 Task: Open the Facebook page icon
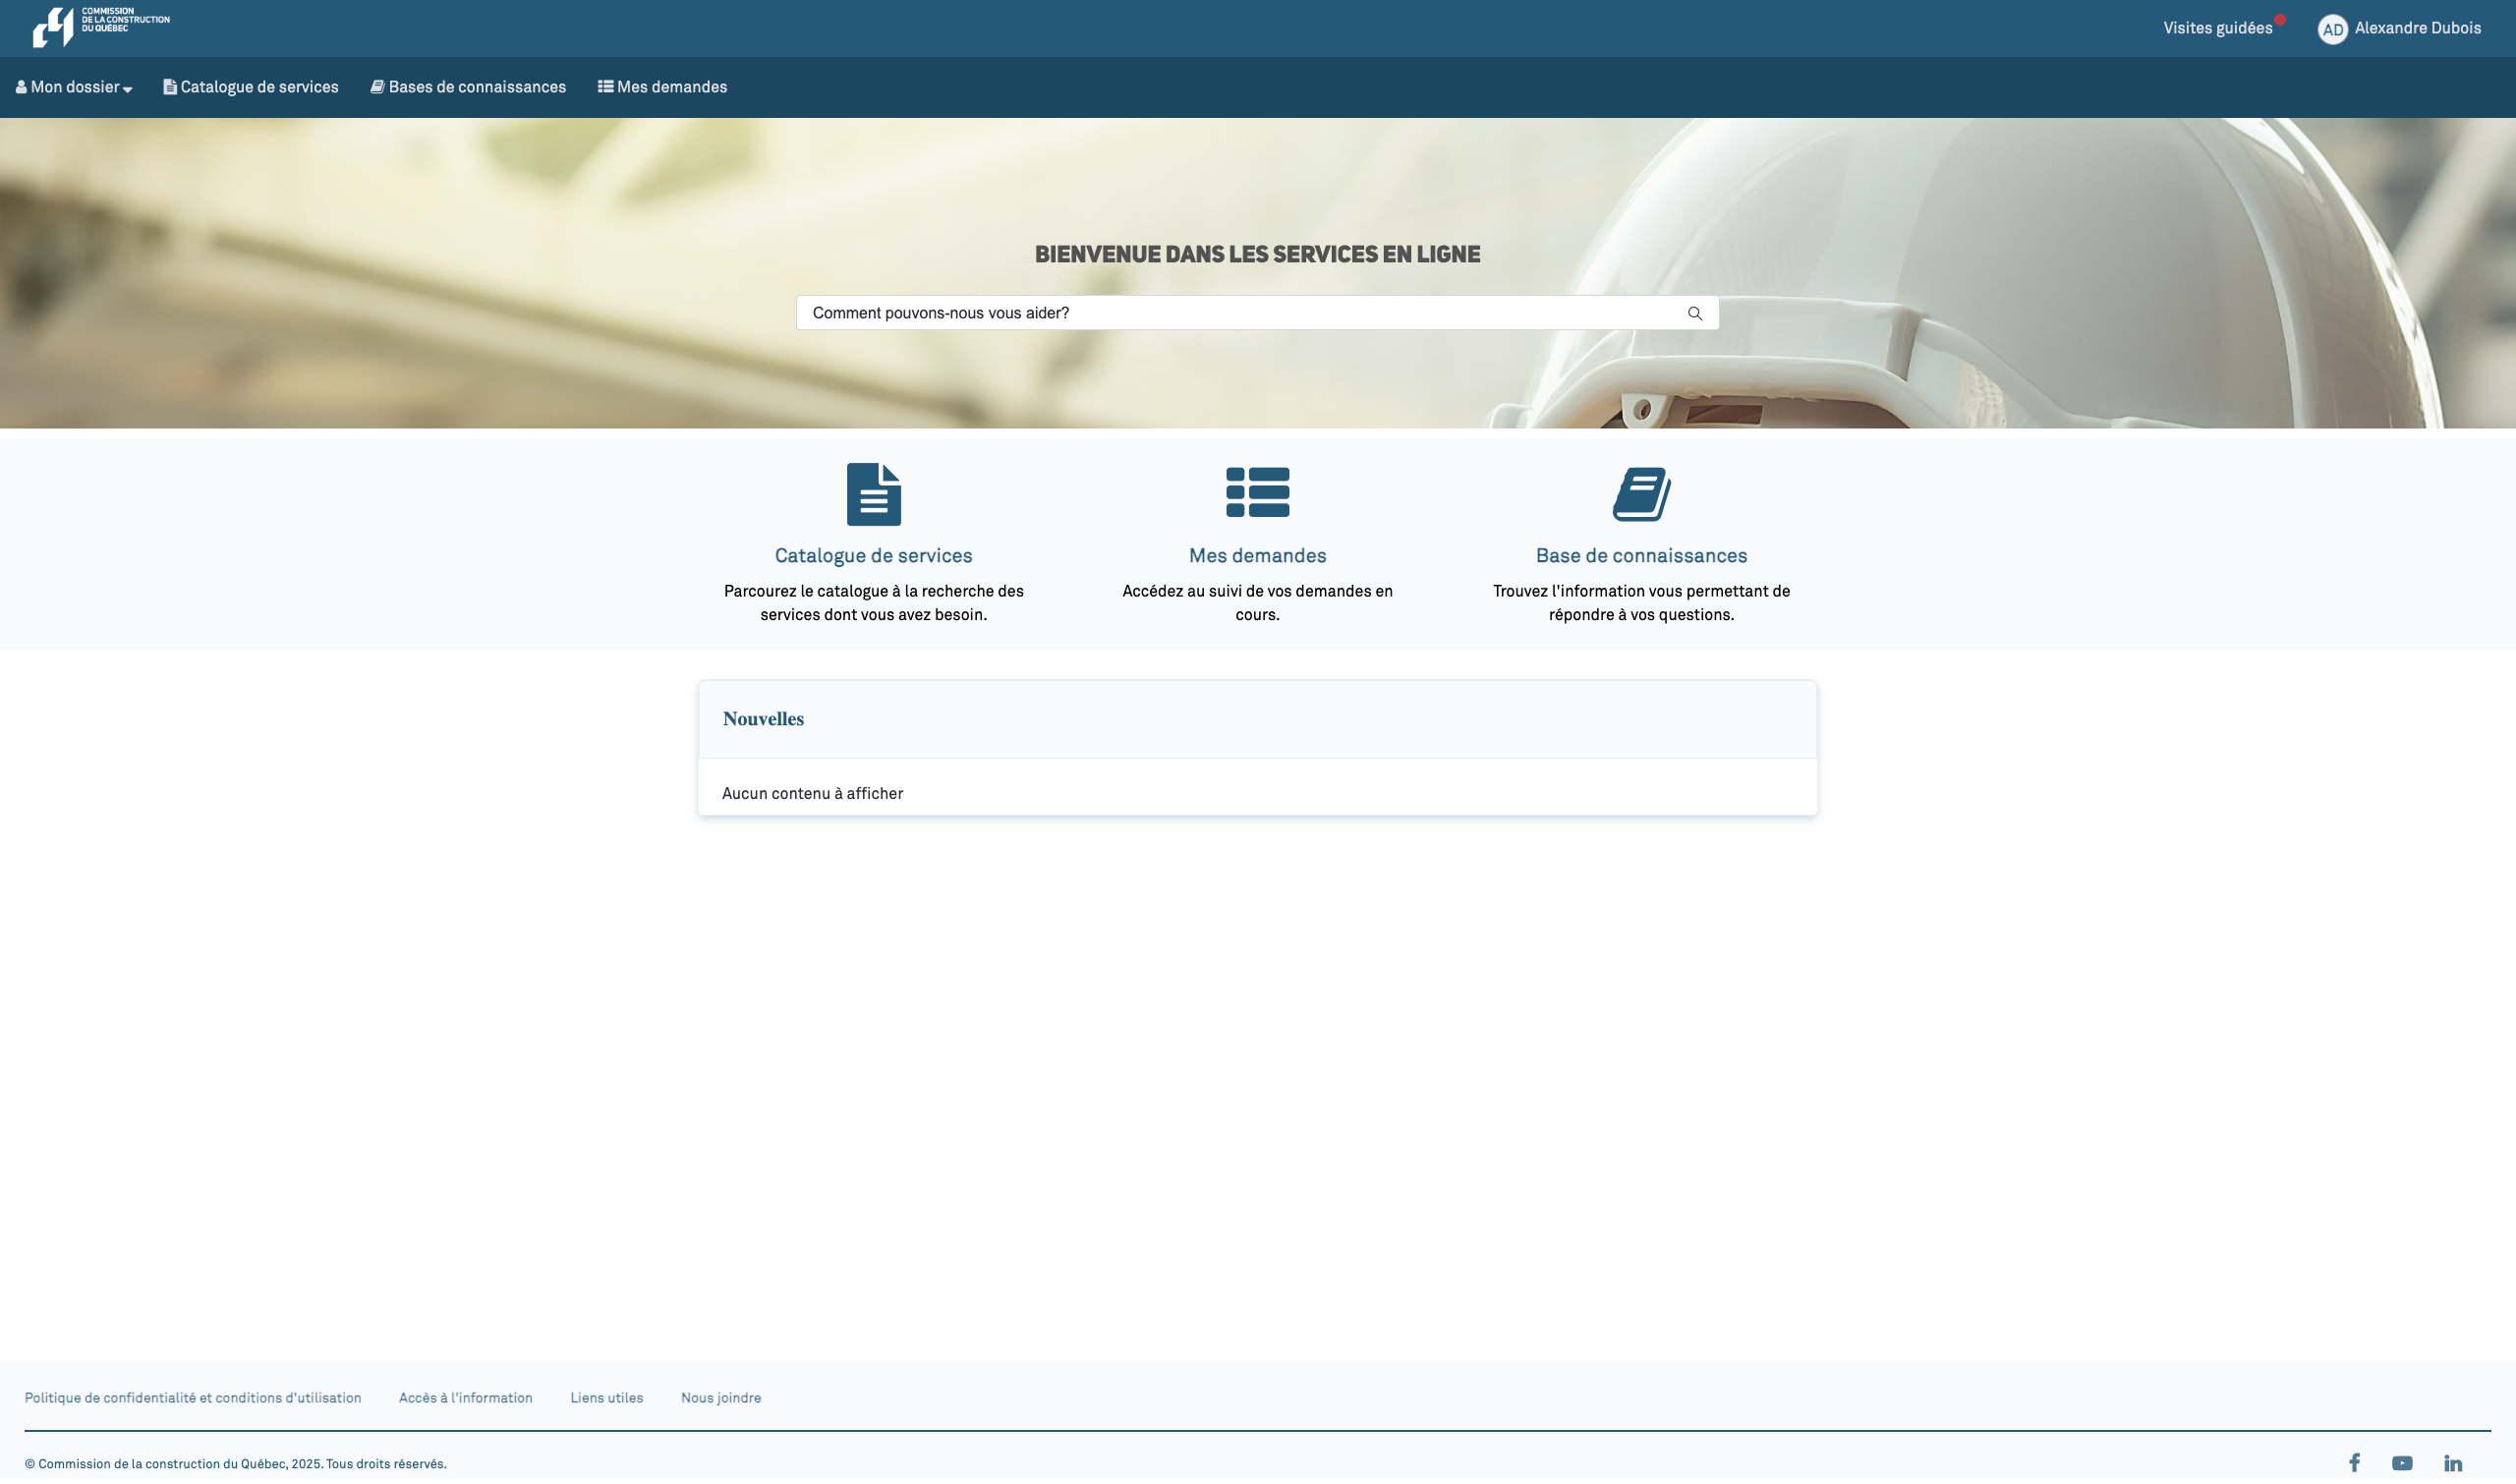(x=2354, y=1464)
